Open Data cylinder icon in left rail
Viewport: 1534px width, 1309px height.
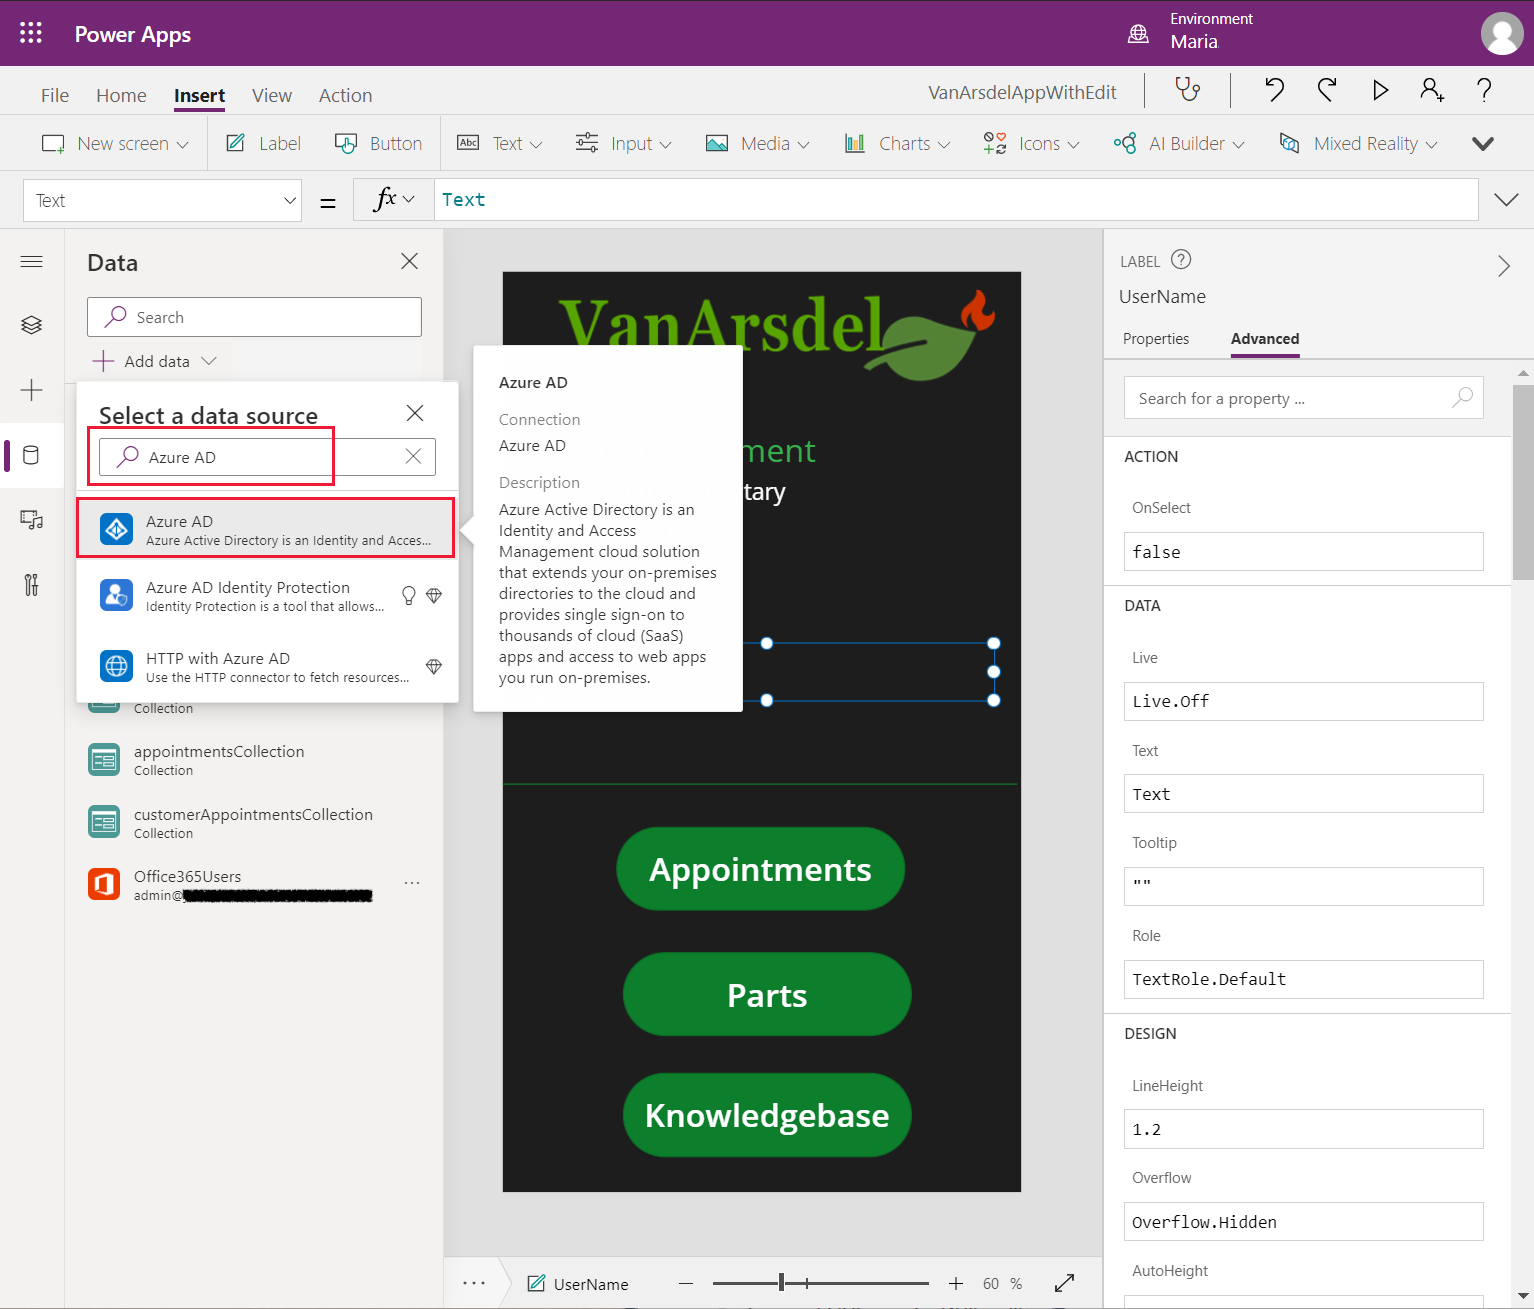click(x=32, y=456)
